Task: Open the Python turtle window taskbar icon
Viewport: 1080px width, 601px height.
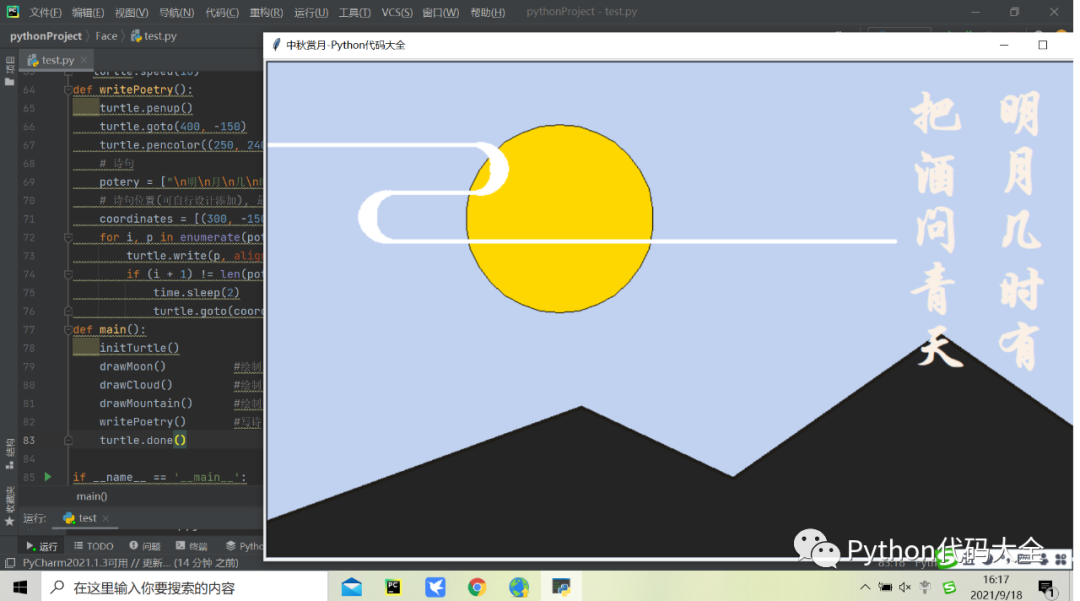Action: pos(561,587)
